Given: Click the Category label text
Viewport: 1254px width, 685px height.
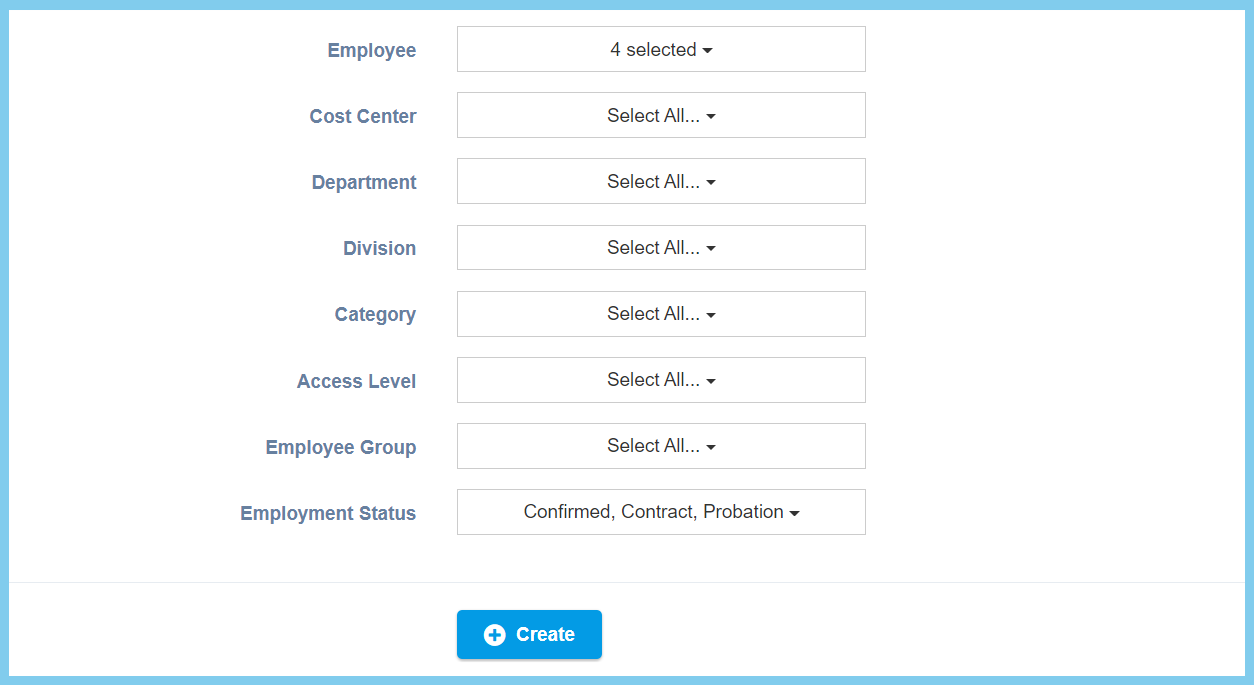Looking at the screenshot, I should tap(375, 314).
